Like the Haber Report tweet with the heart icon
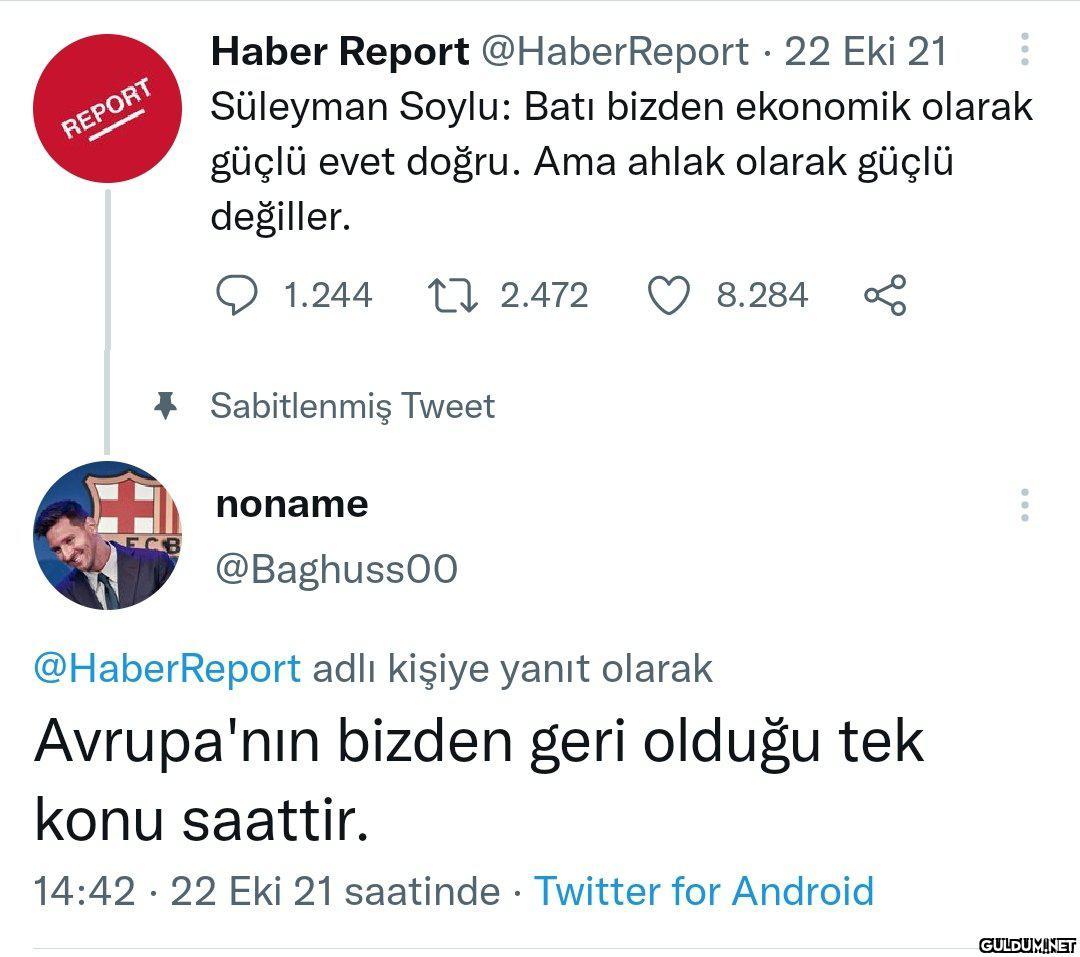Image resolution: width=1080 pixels, height=957 pixels. tap(668, 295)
